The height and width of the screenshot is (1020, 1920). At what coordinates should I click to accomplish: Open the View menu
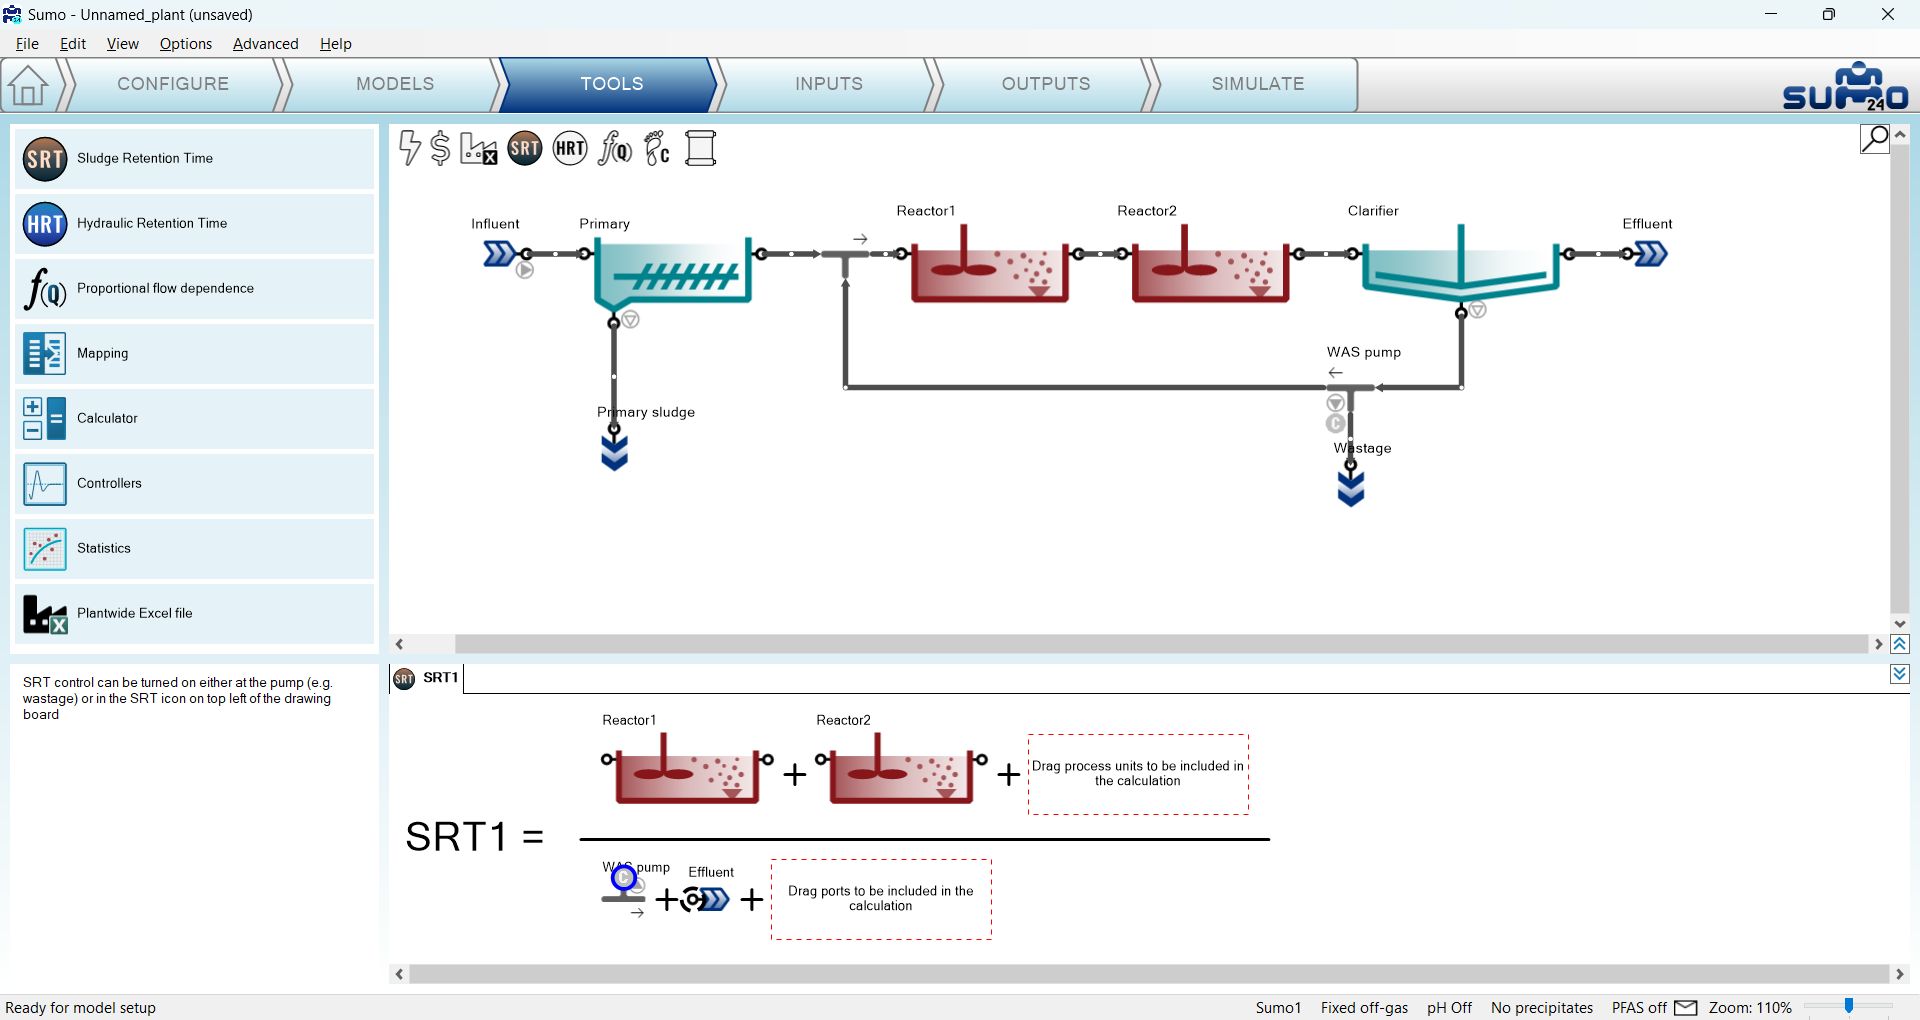point(122,44)
